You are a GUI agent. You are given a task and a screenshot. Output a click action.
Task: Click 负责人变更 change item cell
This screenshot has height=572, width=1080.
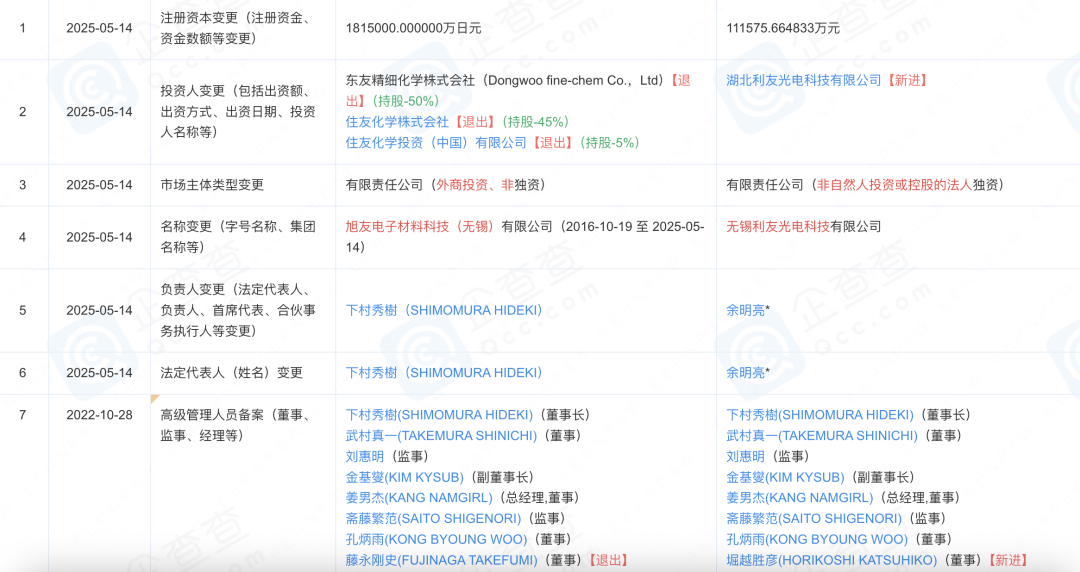pos(243,311)
